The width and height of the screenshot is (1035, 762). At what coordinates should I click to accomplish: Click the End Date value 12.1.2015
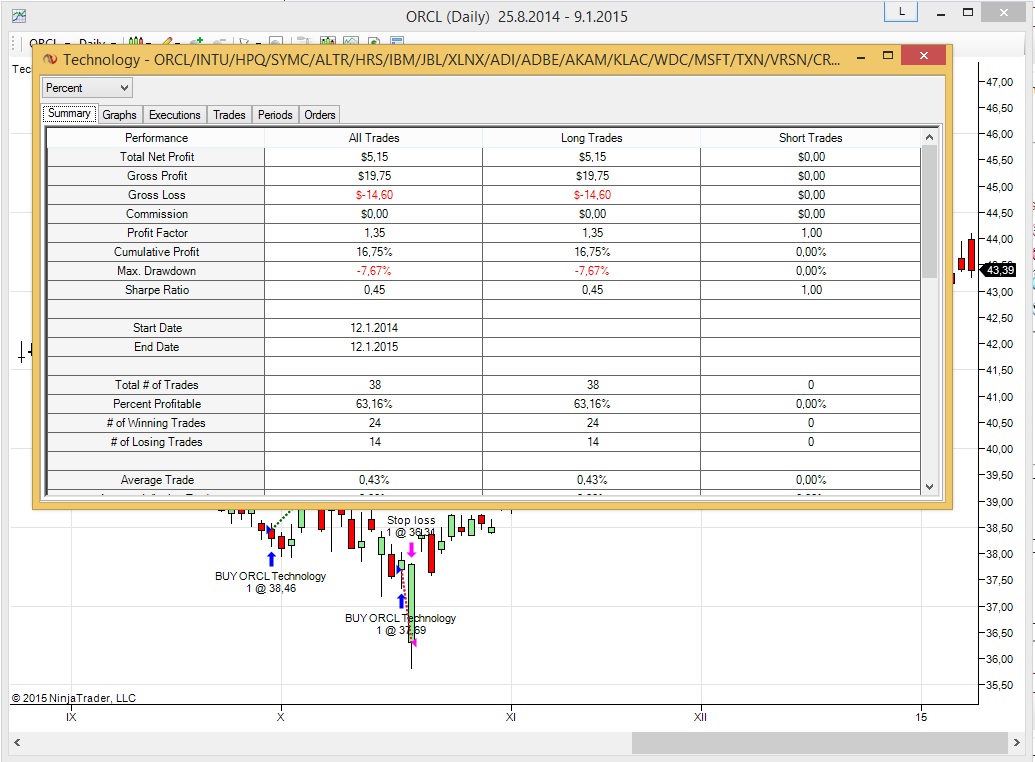pyautogui.click(x=374, y=347)
